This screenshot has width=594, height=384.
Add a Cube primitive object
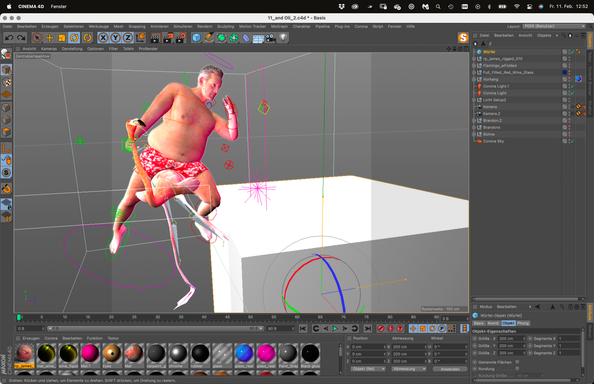point(196,37)
